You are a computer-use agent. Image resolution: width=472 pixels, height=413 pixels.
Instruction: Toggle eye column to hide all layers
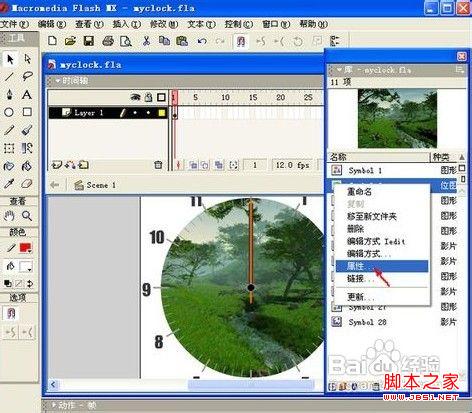[135, 97]
